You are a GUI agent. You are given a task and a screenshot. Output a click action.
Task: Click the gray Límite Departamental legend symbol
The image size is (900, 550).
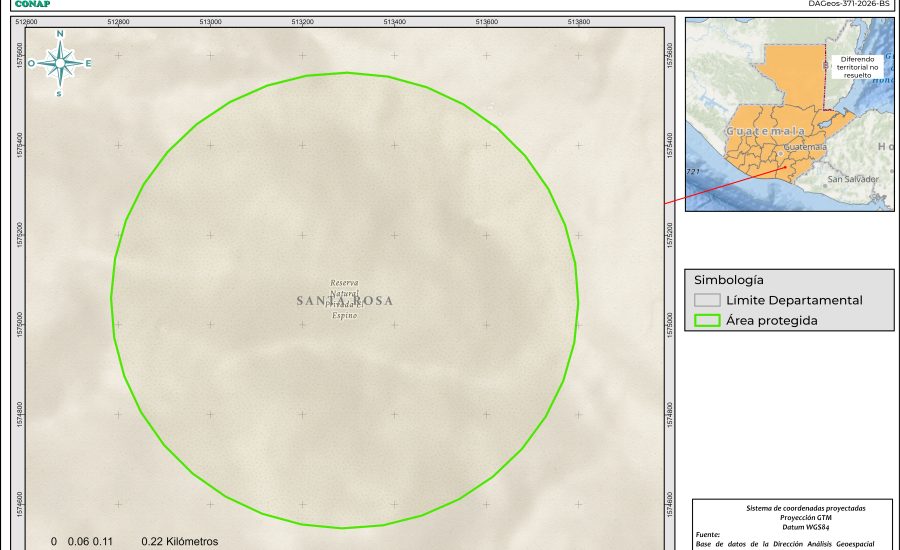[x=707, y=300]
